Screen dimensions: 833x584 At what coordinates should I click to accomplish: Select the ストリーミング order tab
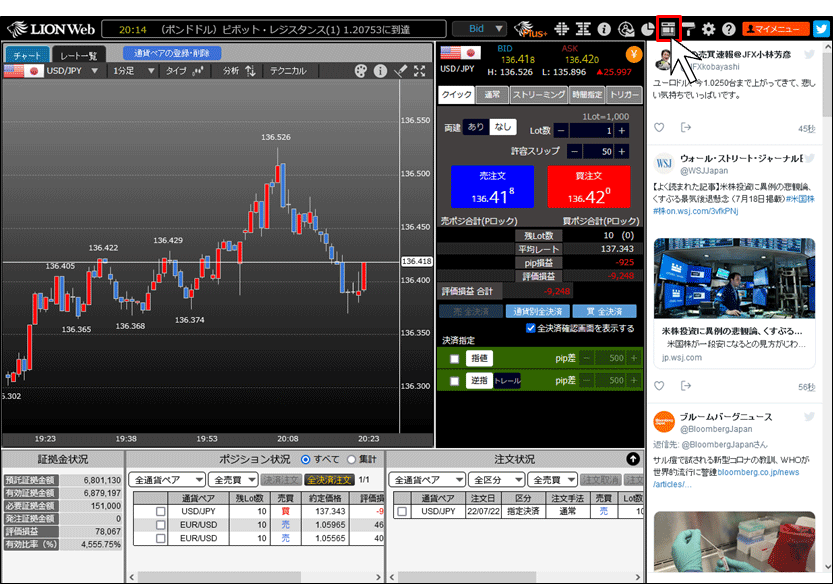(537, 95)
